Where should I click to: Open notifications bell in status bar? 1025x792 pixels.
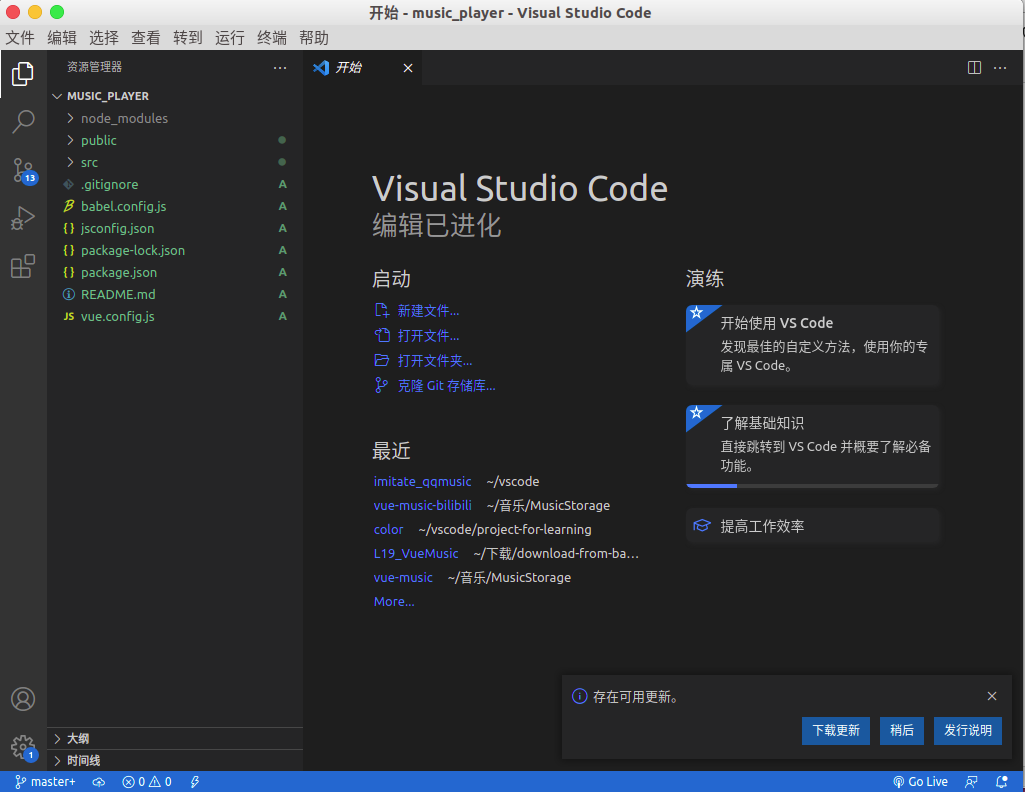click(1001, 782)
